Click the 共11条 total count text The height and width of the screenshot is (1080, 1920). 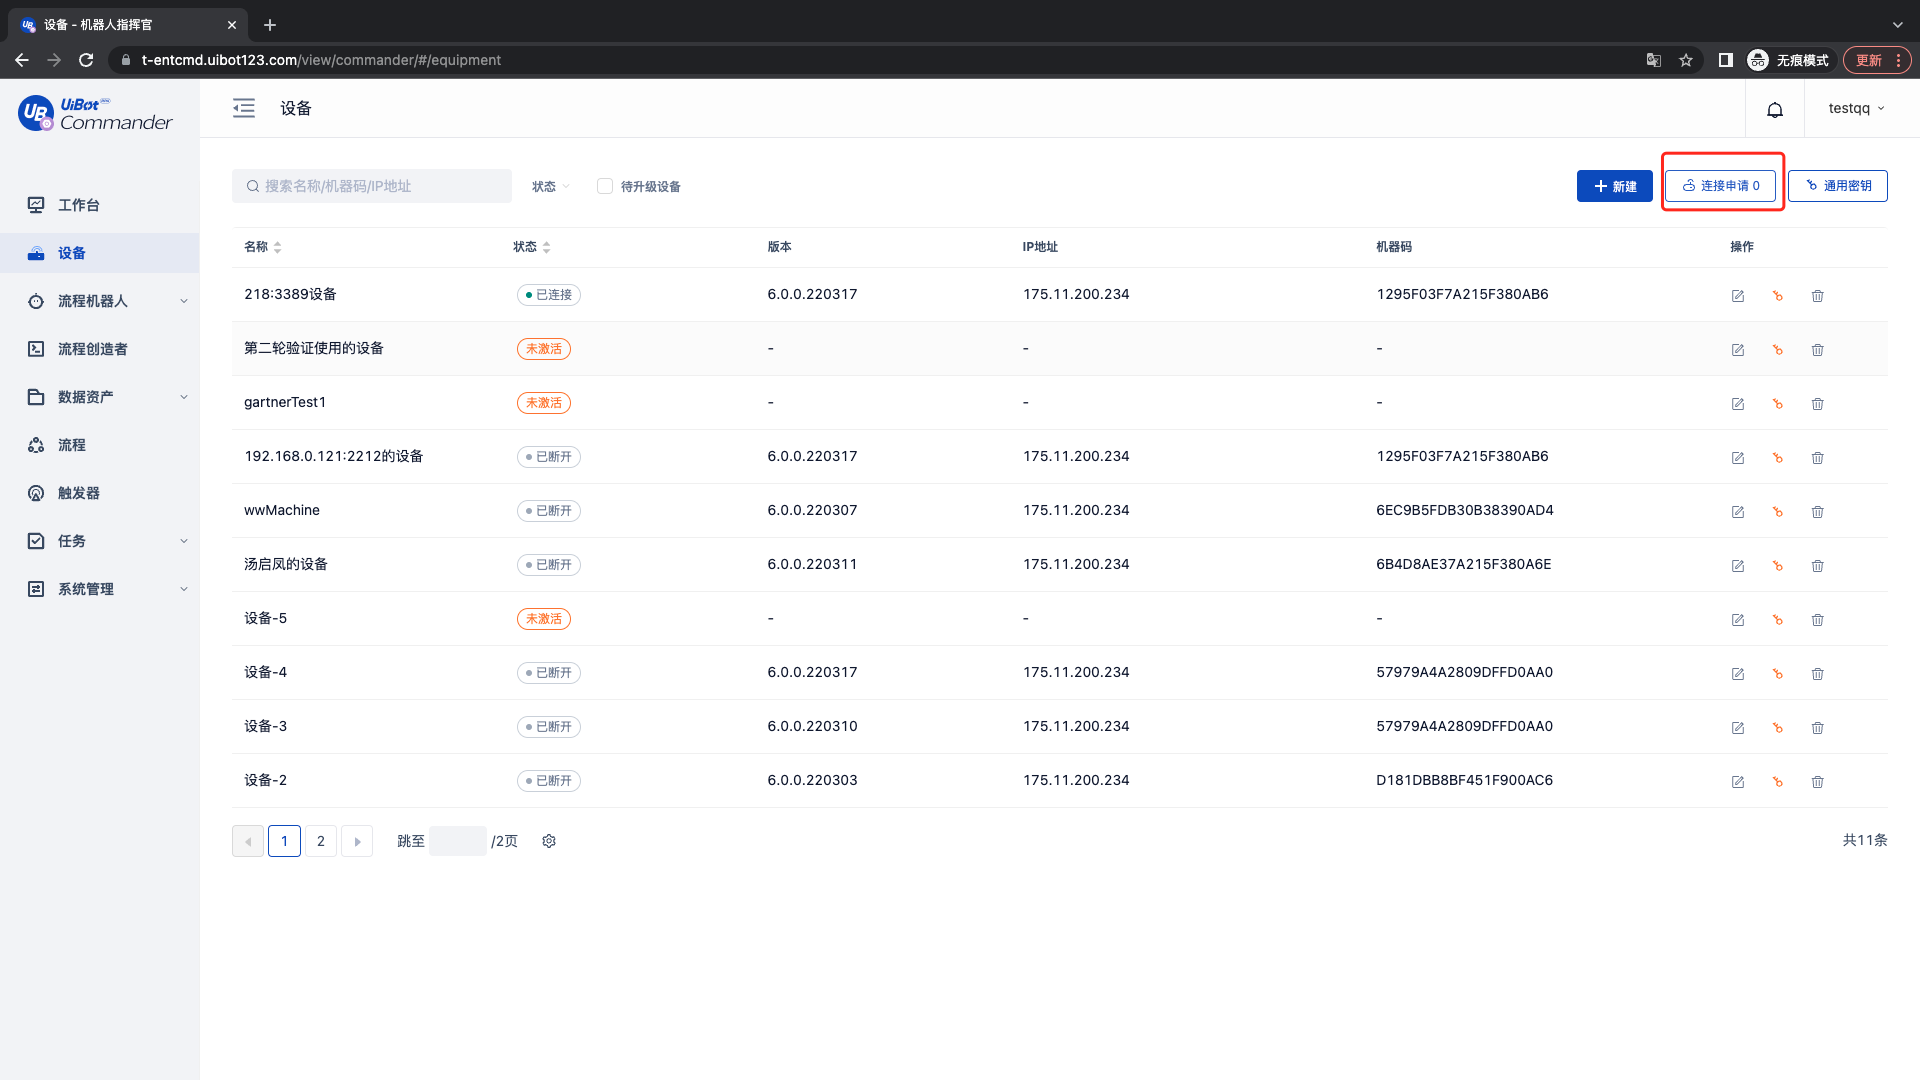click(x=1865, y=840)
